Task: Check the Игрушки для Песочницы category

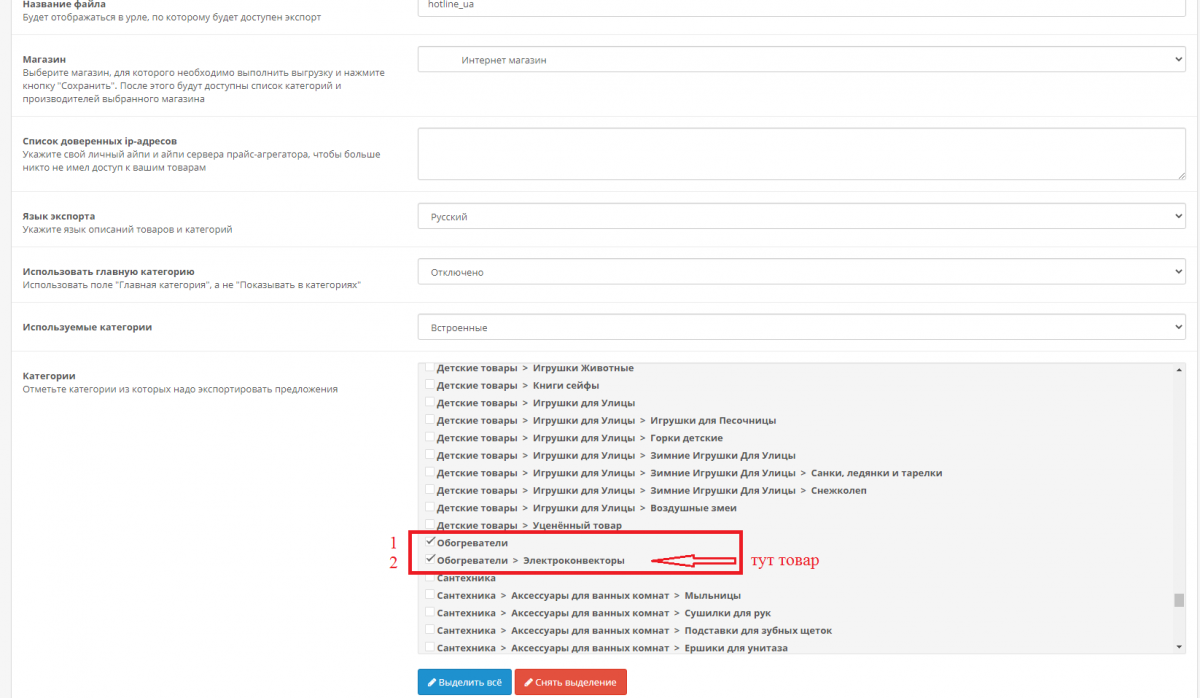Action: [431, 420]
